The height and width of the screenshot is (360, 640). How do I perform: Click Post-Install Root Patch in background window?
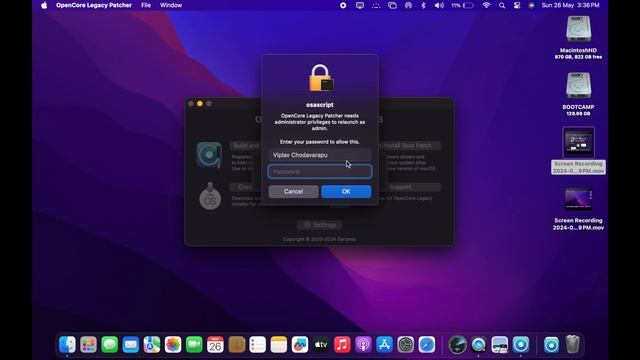(410, 146)
